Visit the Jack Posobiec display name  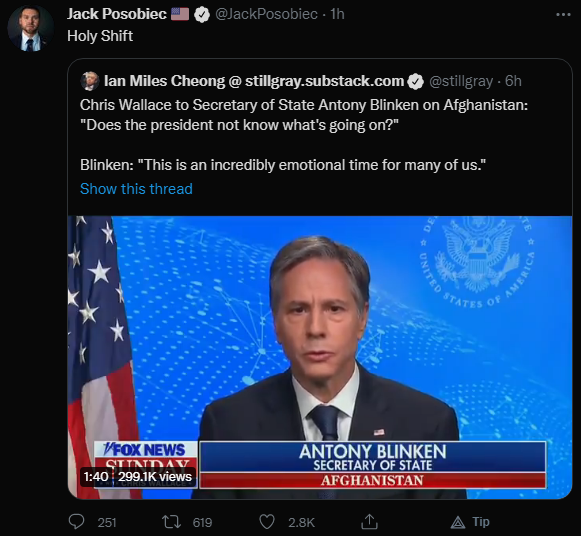coord(117,14)
